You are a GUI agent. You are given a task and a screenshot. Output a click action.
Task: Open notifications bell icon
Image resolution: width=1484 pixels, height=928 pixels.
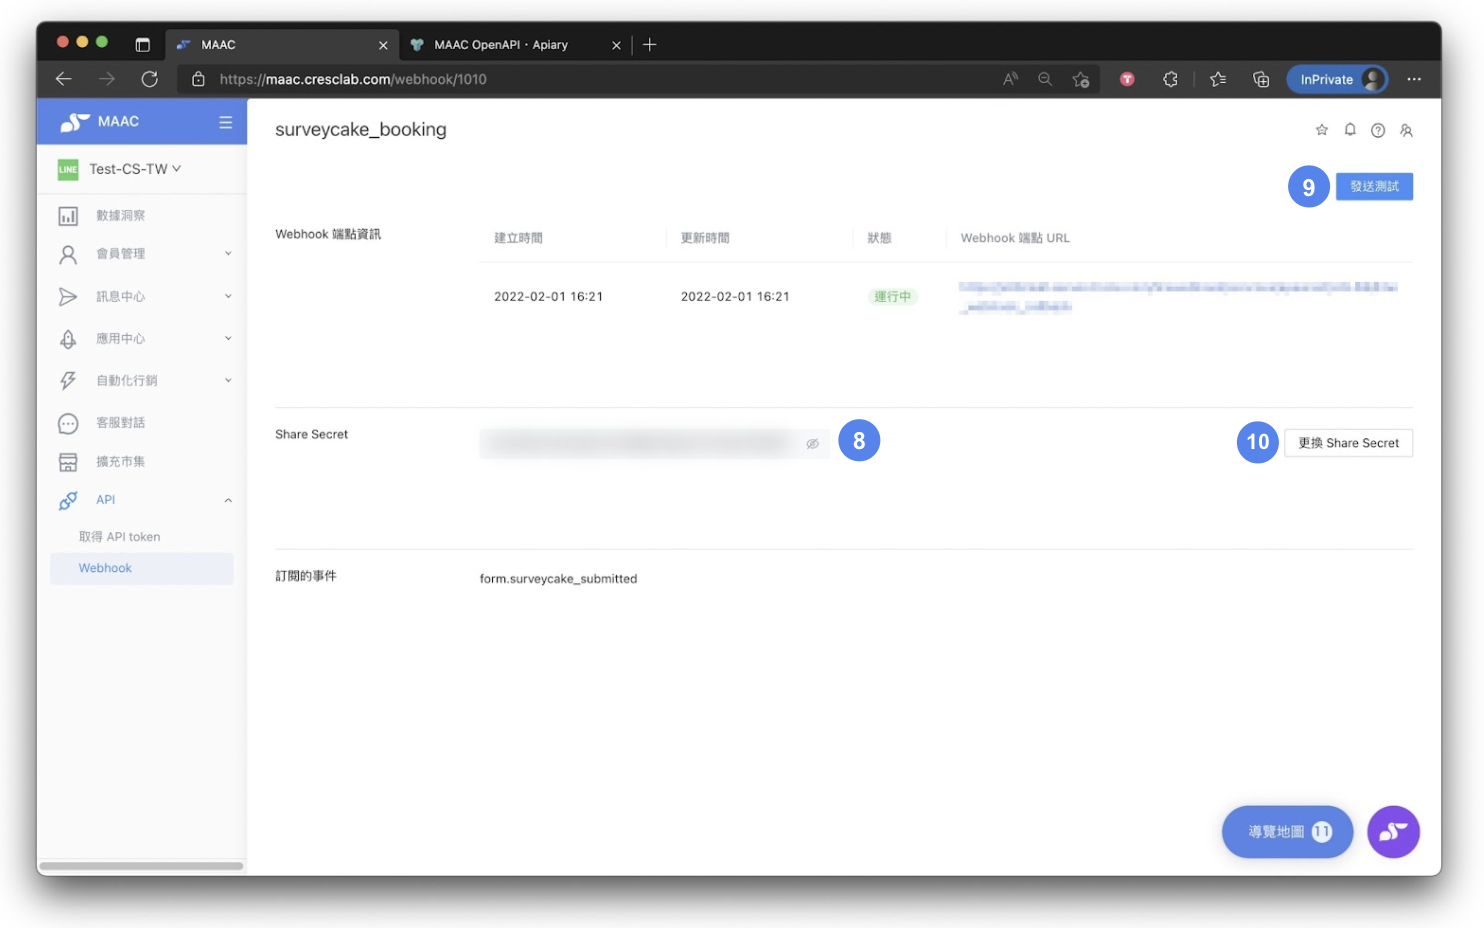point(1350,130)
